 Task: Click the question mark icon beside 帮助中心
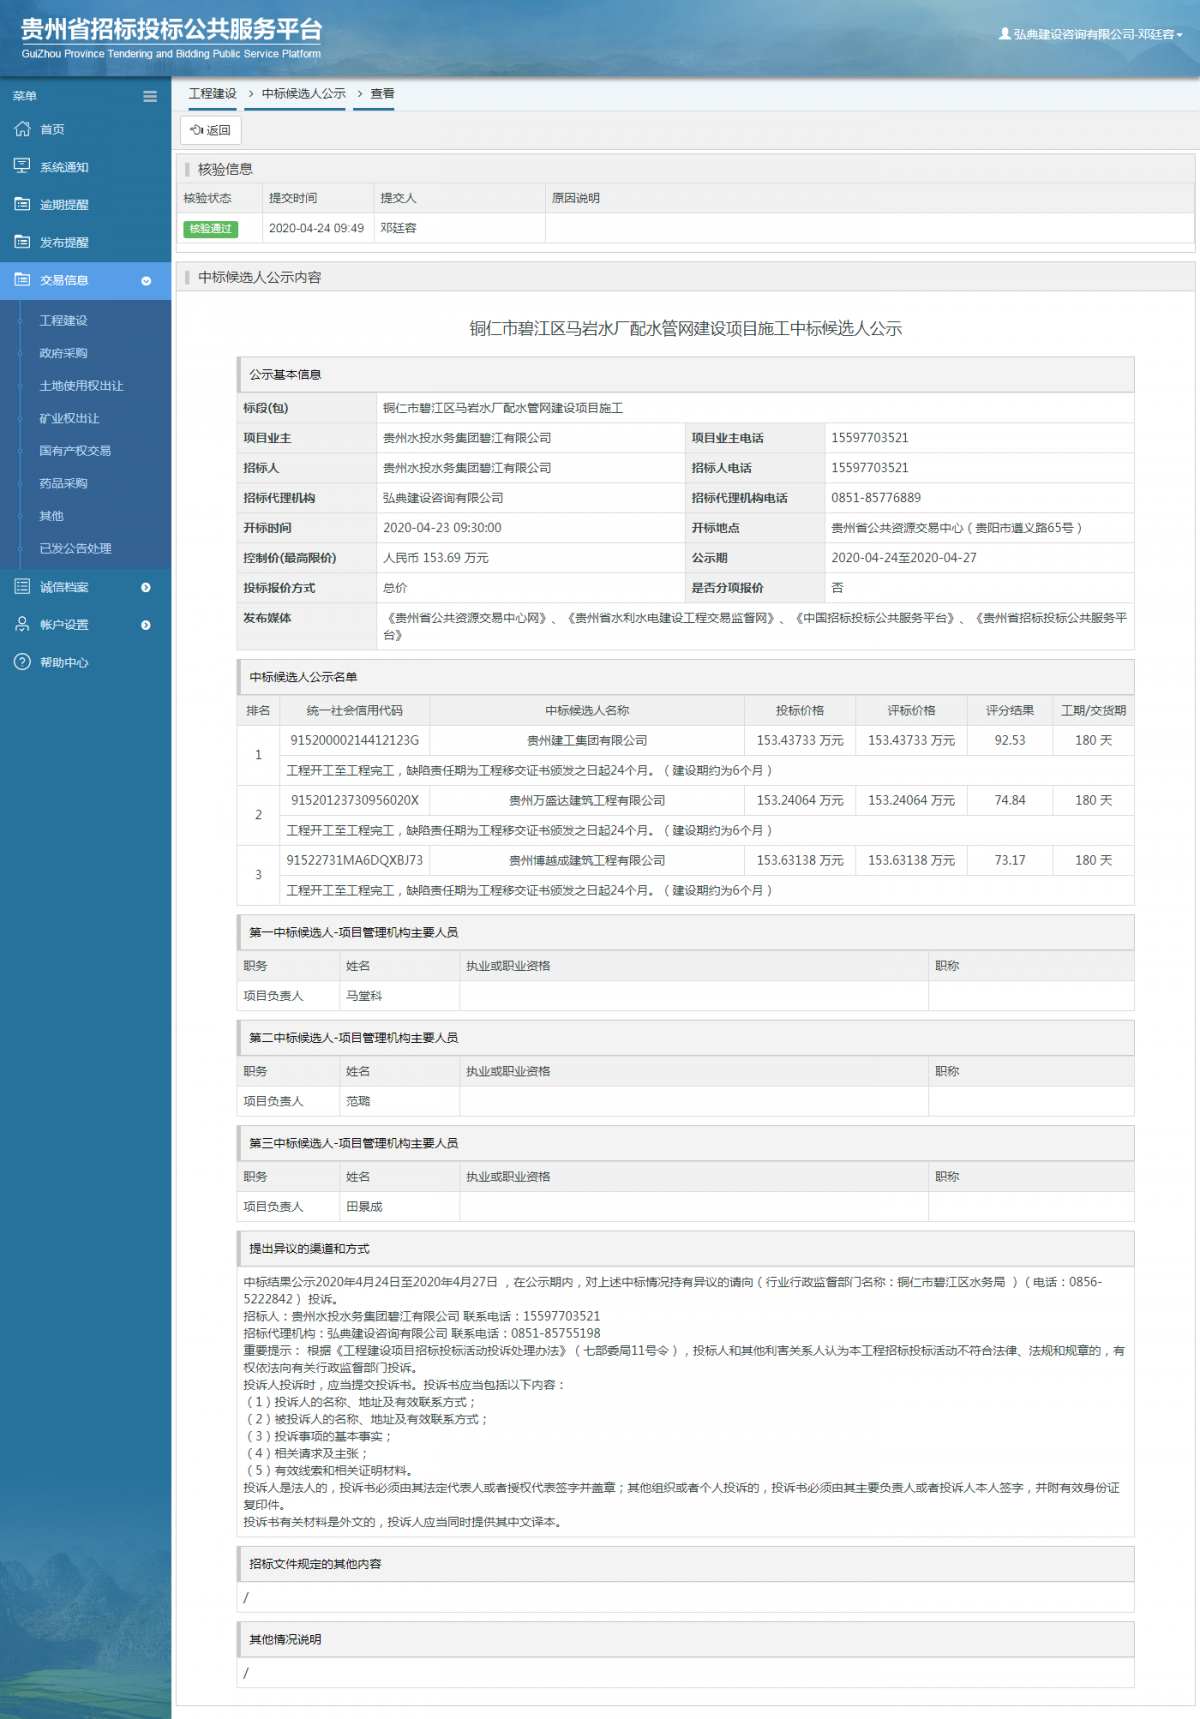tap(22, 662)
